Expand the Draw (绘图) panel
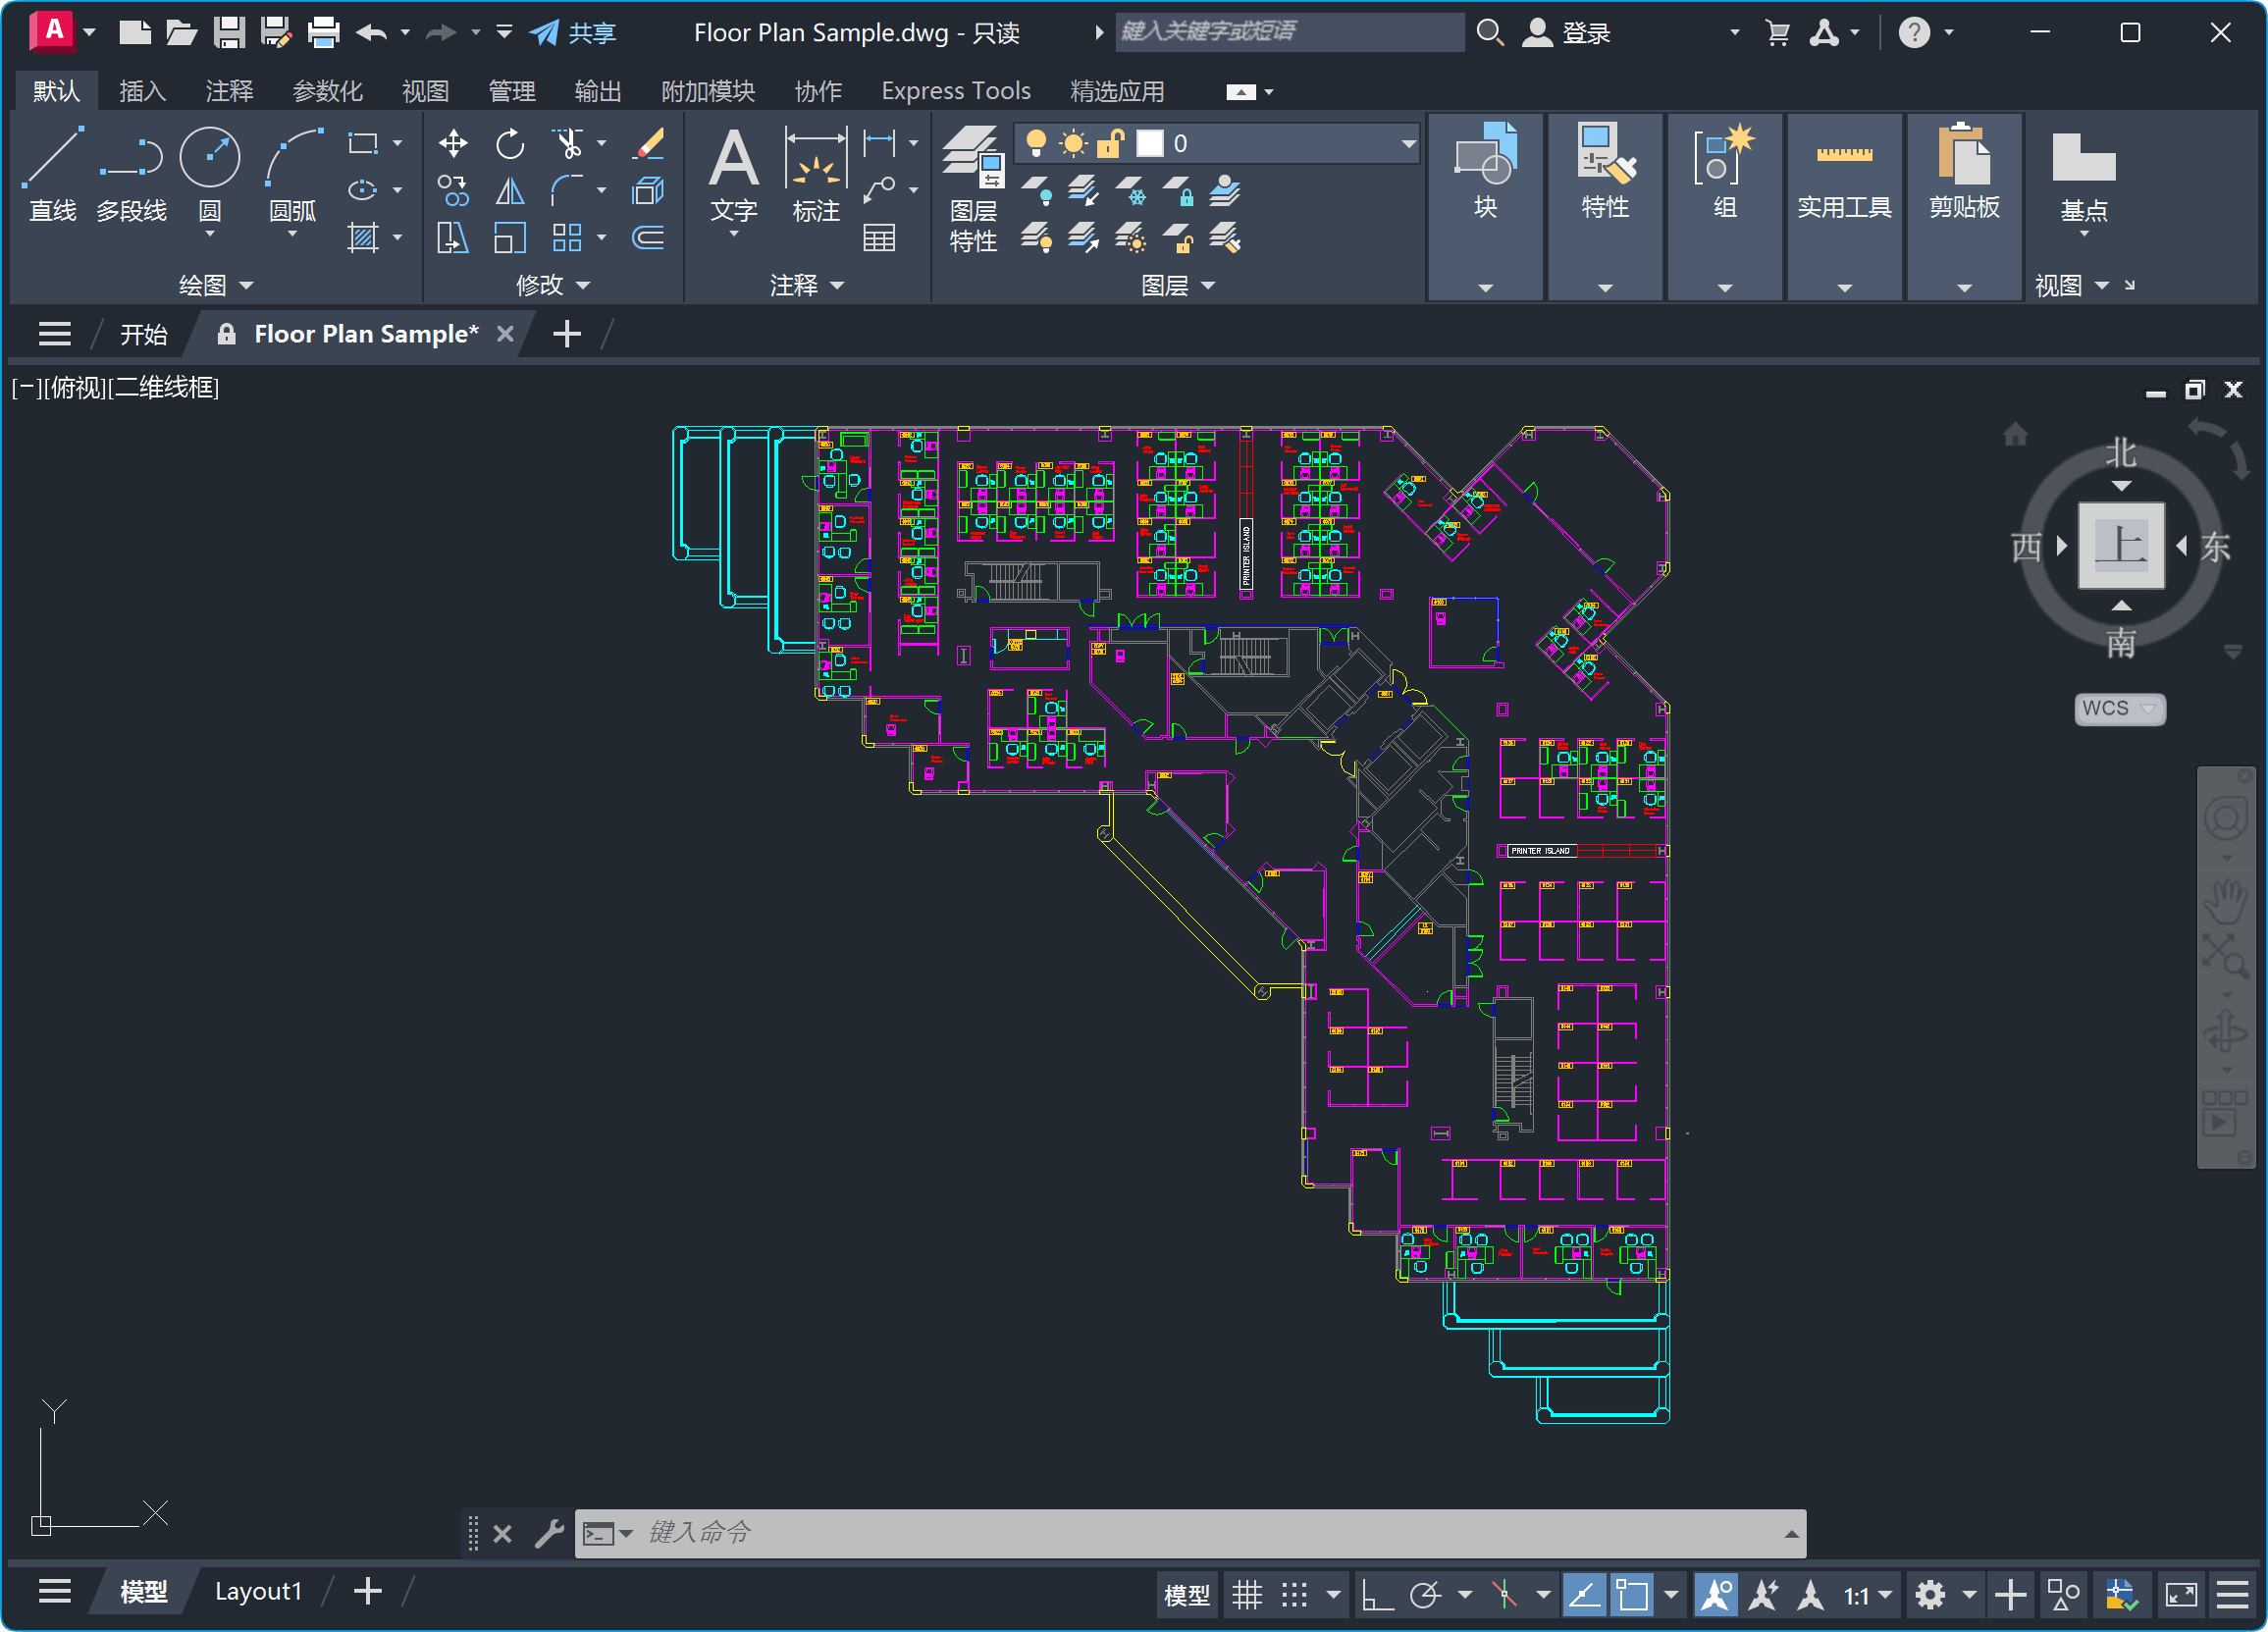The image size is (2268, 1632). point(215,285)
